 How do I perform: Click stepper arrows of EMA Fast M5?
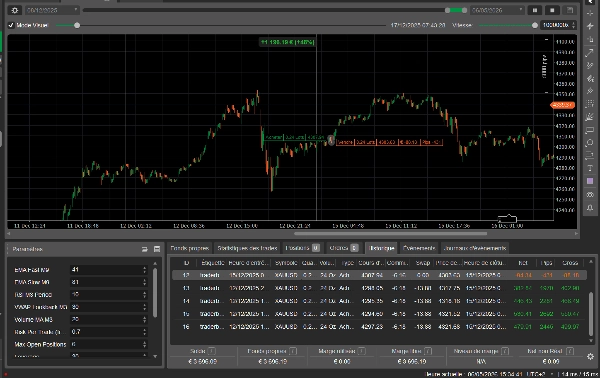(x=144, y=270)
